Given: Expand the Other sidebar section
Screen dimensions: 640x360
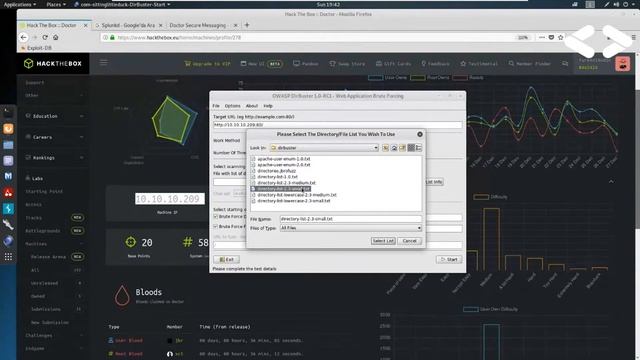Looking at the screenshot, I should (55, 95).
